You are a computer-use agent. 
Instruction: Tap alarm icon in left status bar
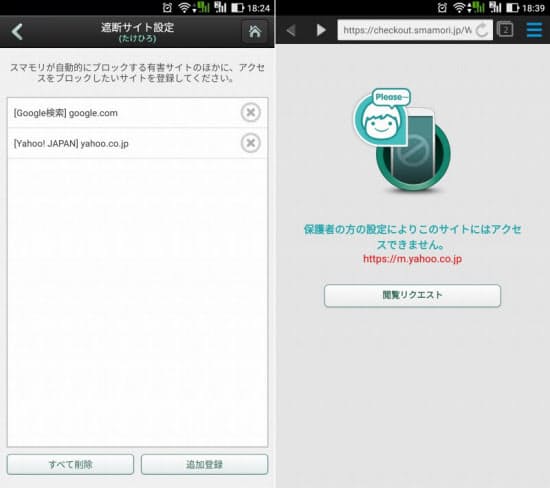coord(167,7)
